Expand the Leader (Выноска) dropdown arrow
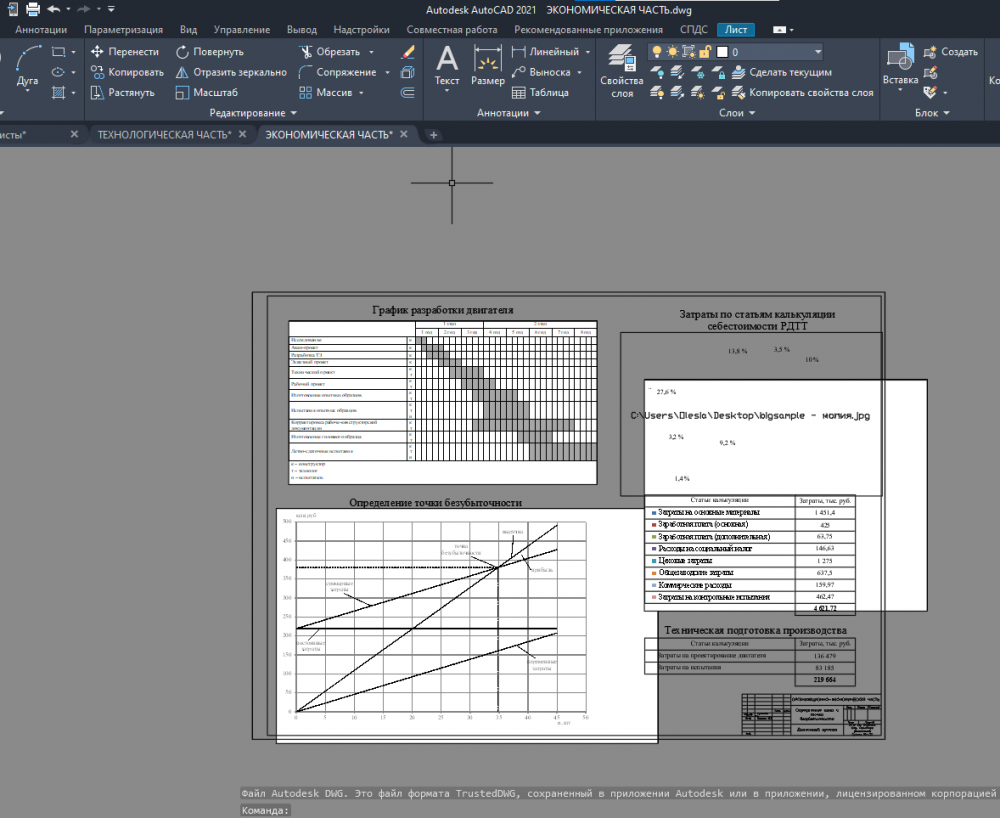The height and width of the screenshot is (818, 1000). pyautogui.click(x=579, y=72)
